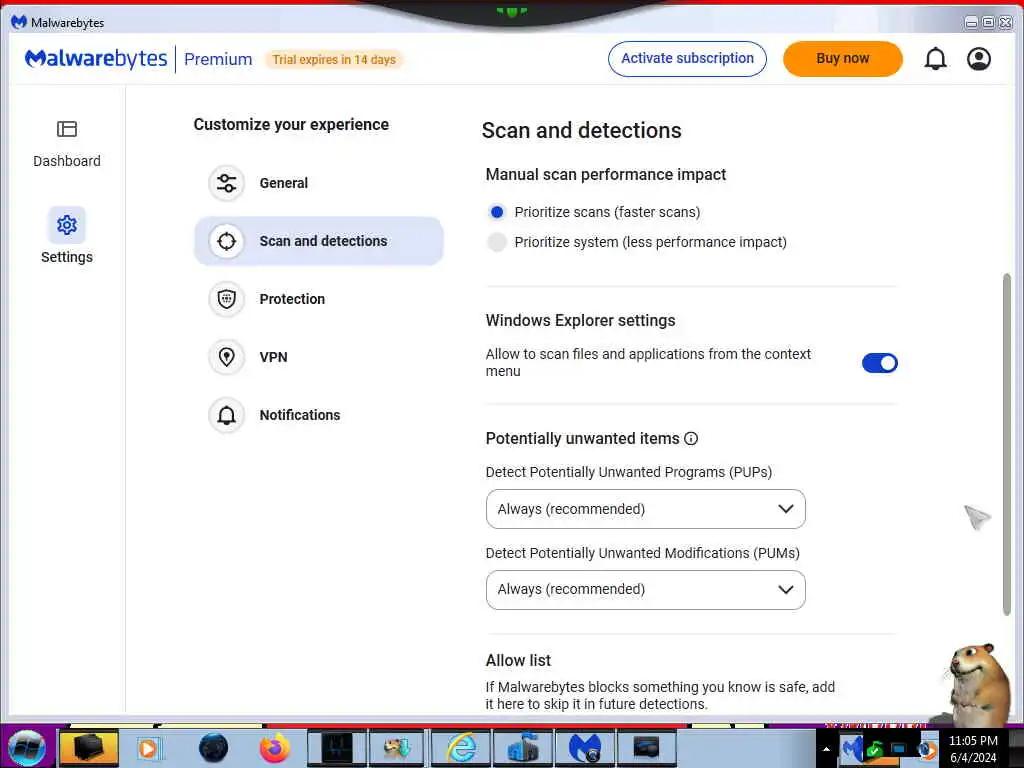Image resolution: width=1024 pixels, height=768 pixels.
Task: Open Internet Explorer from the taskbar
Action: [x=461, y=748]
